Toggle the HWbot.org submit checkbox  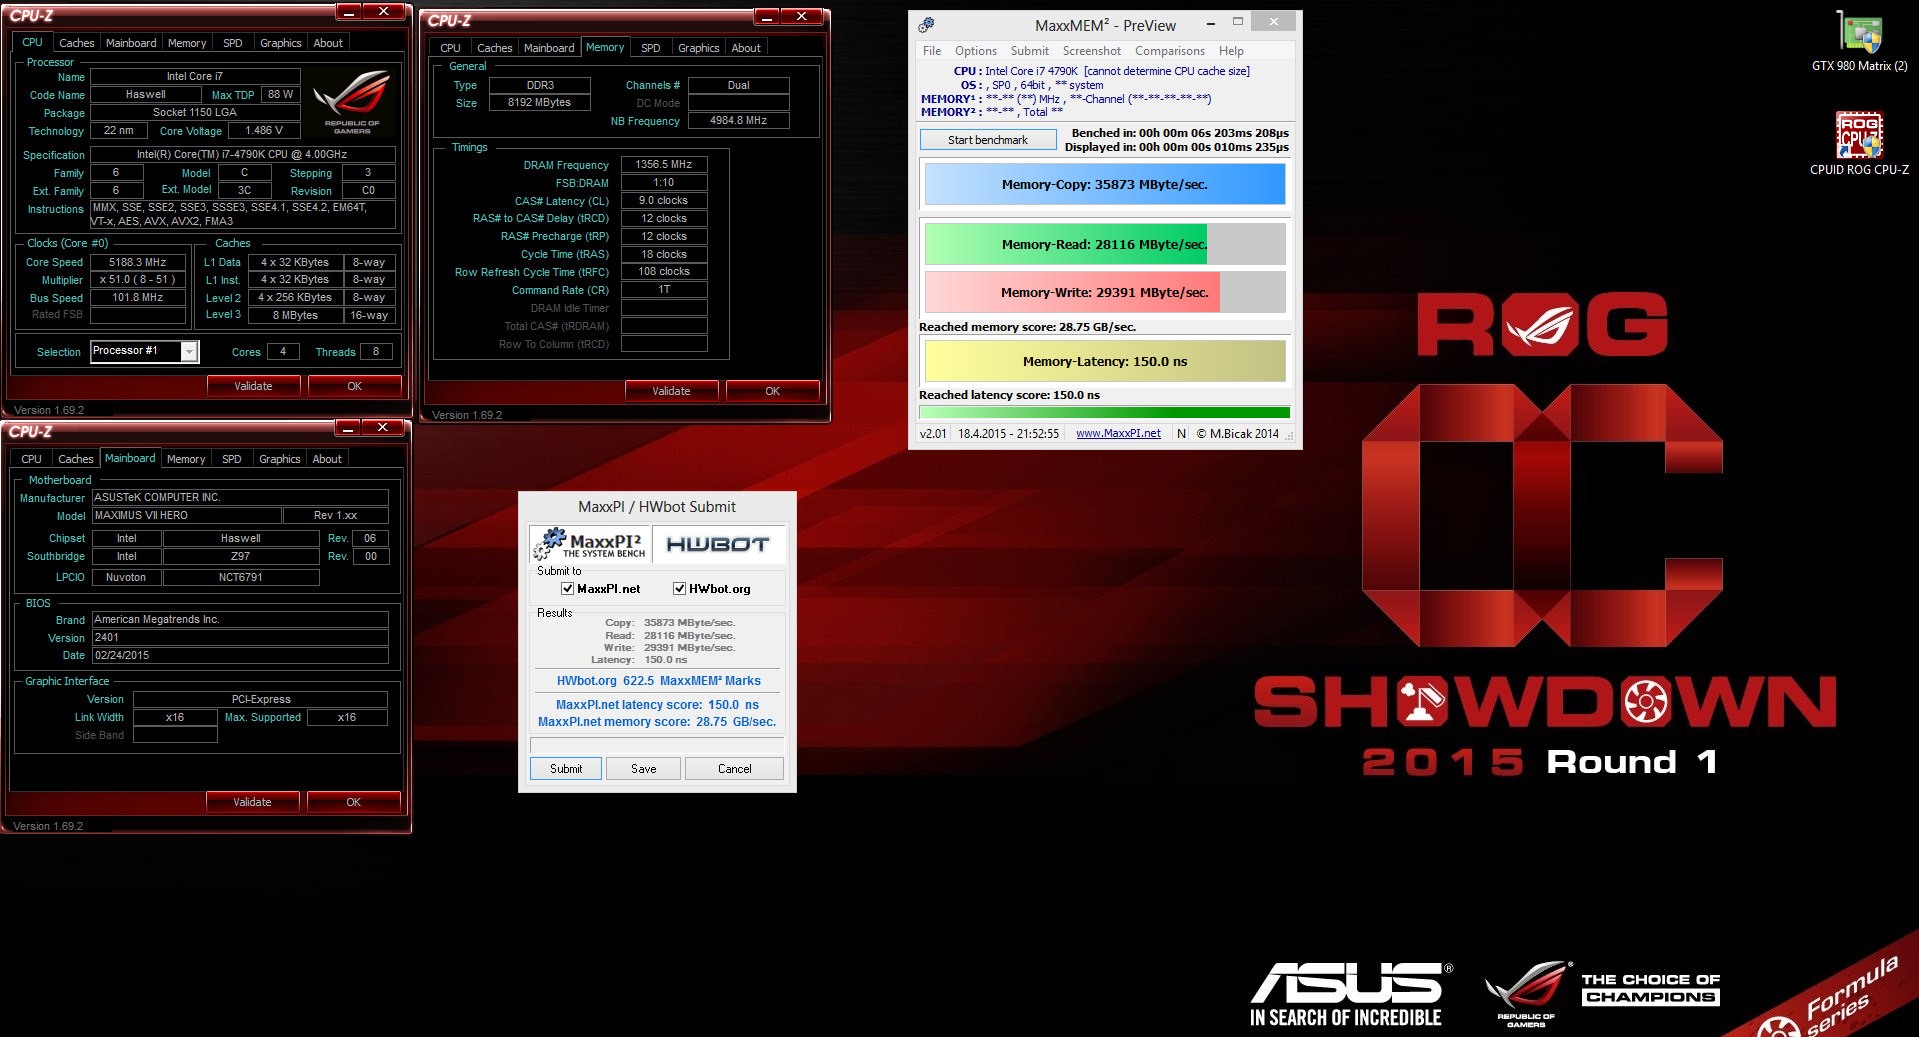[x=679, y=589]
